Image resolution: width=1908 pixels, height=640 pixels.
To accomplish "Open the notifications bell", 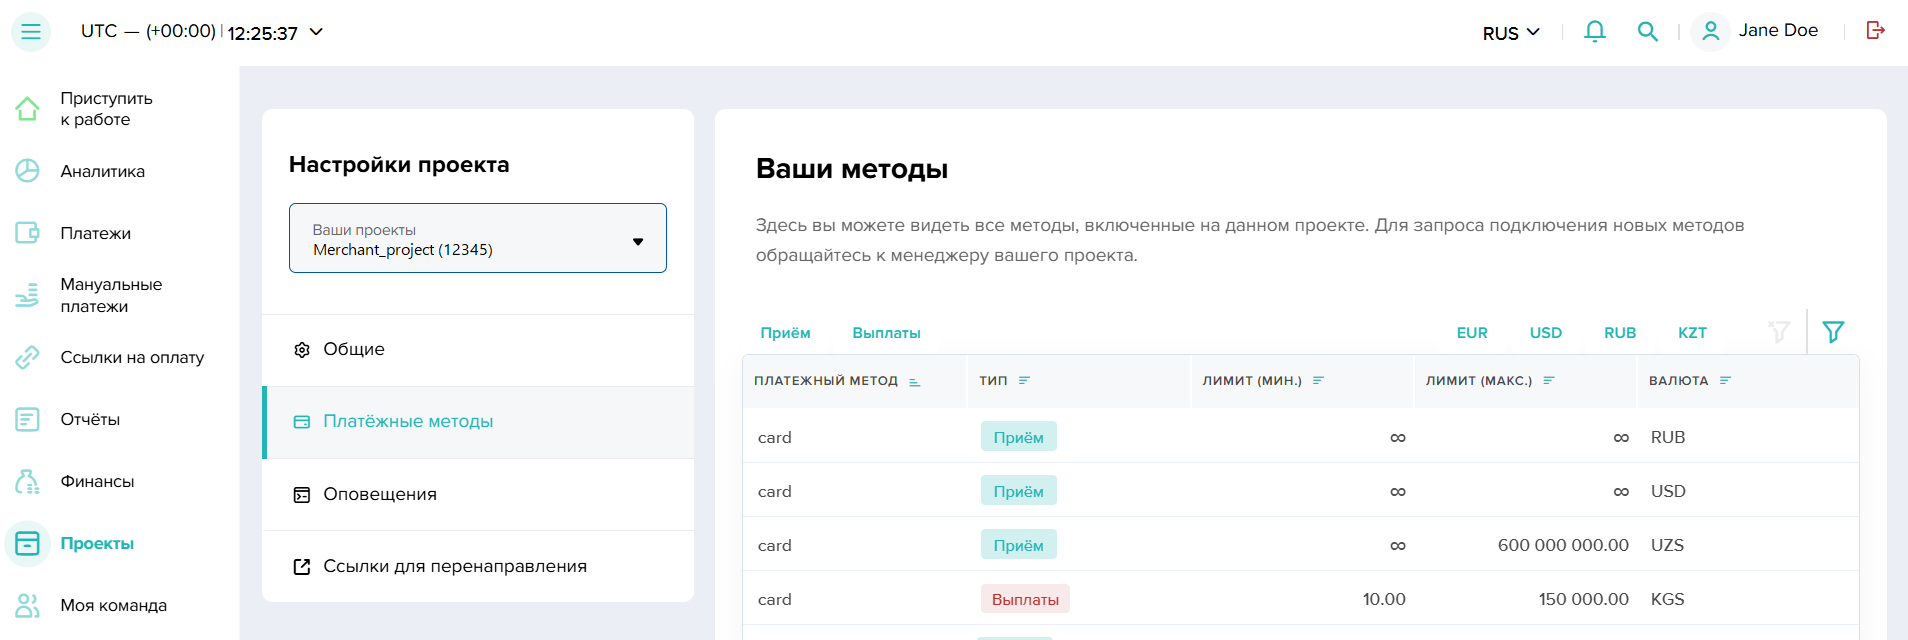I will coord(1595,32).
